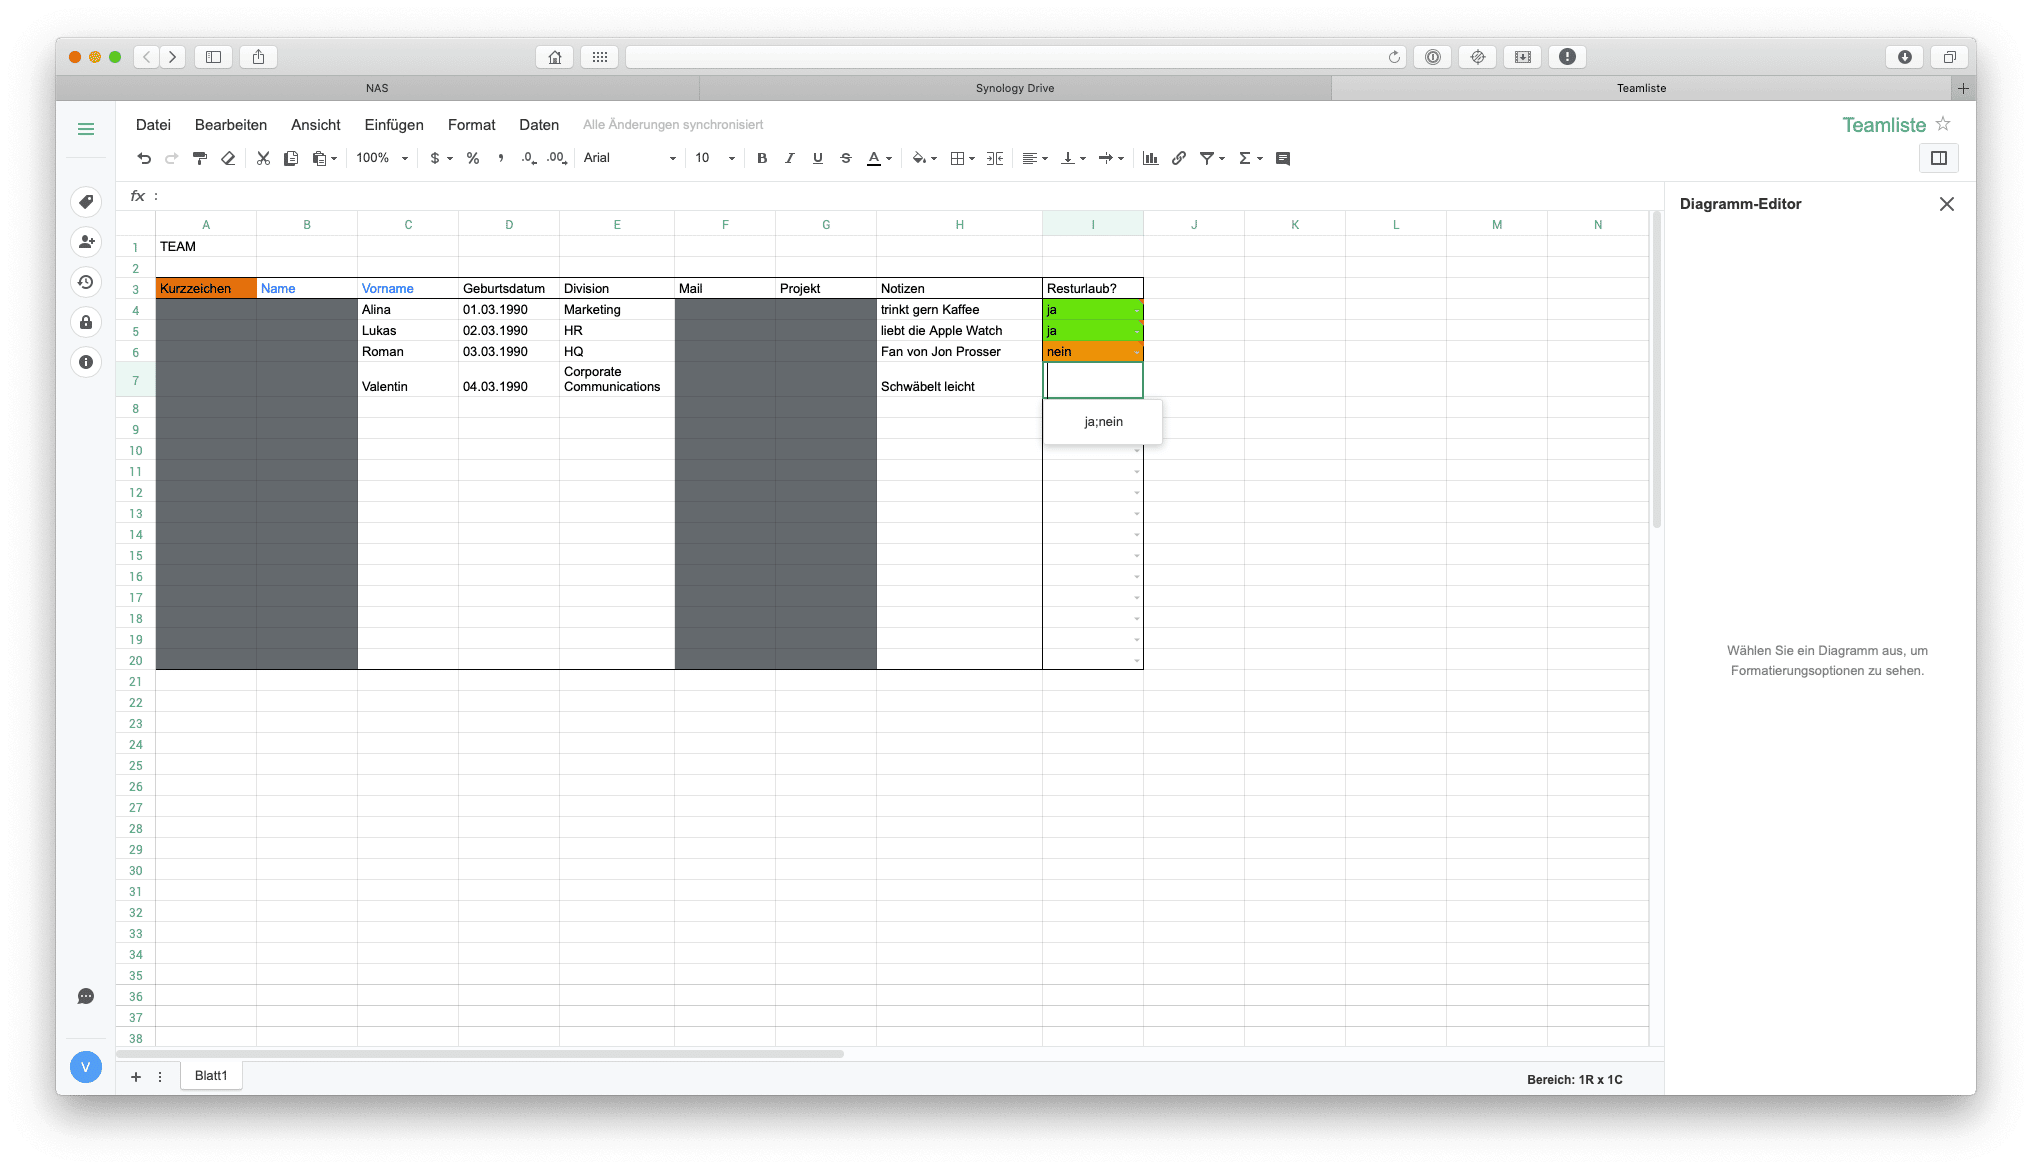
Task: Click the browser home icon
Action: tap(555, 57)
